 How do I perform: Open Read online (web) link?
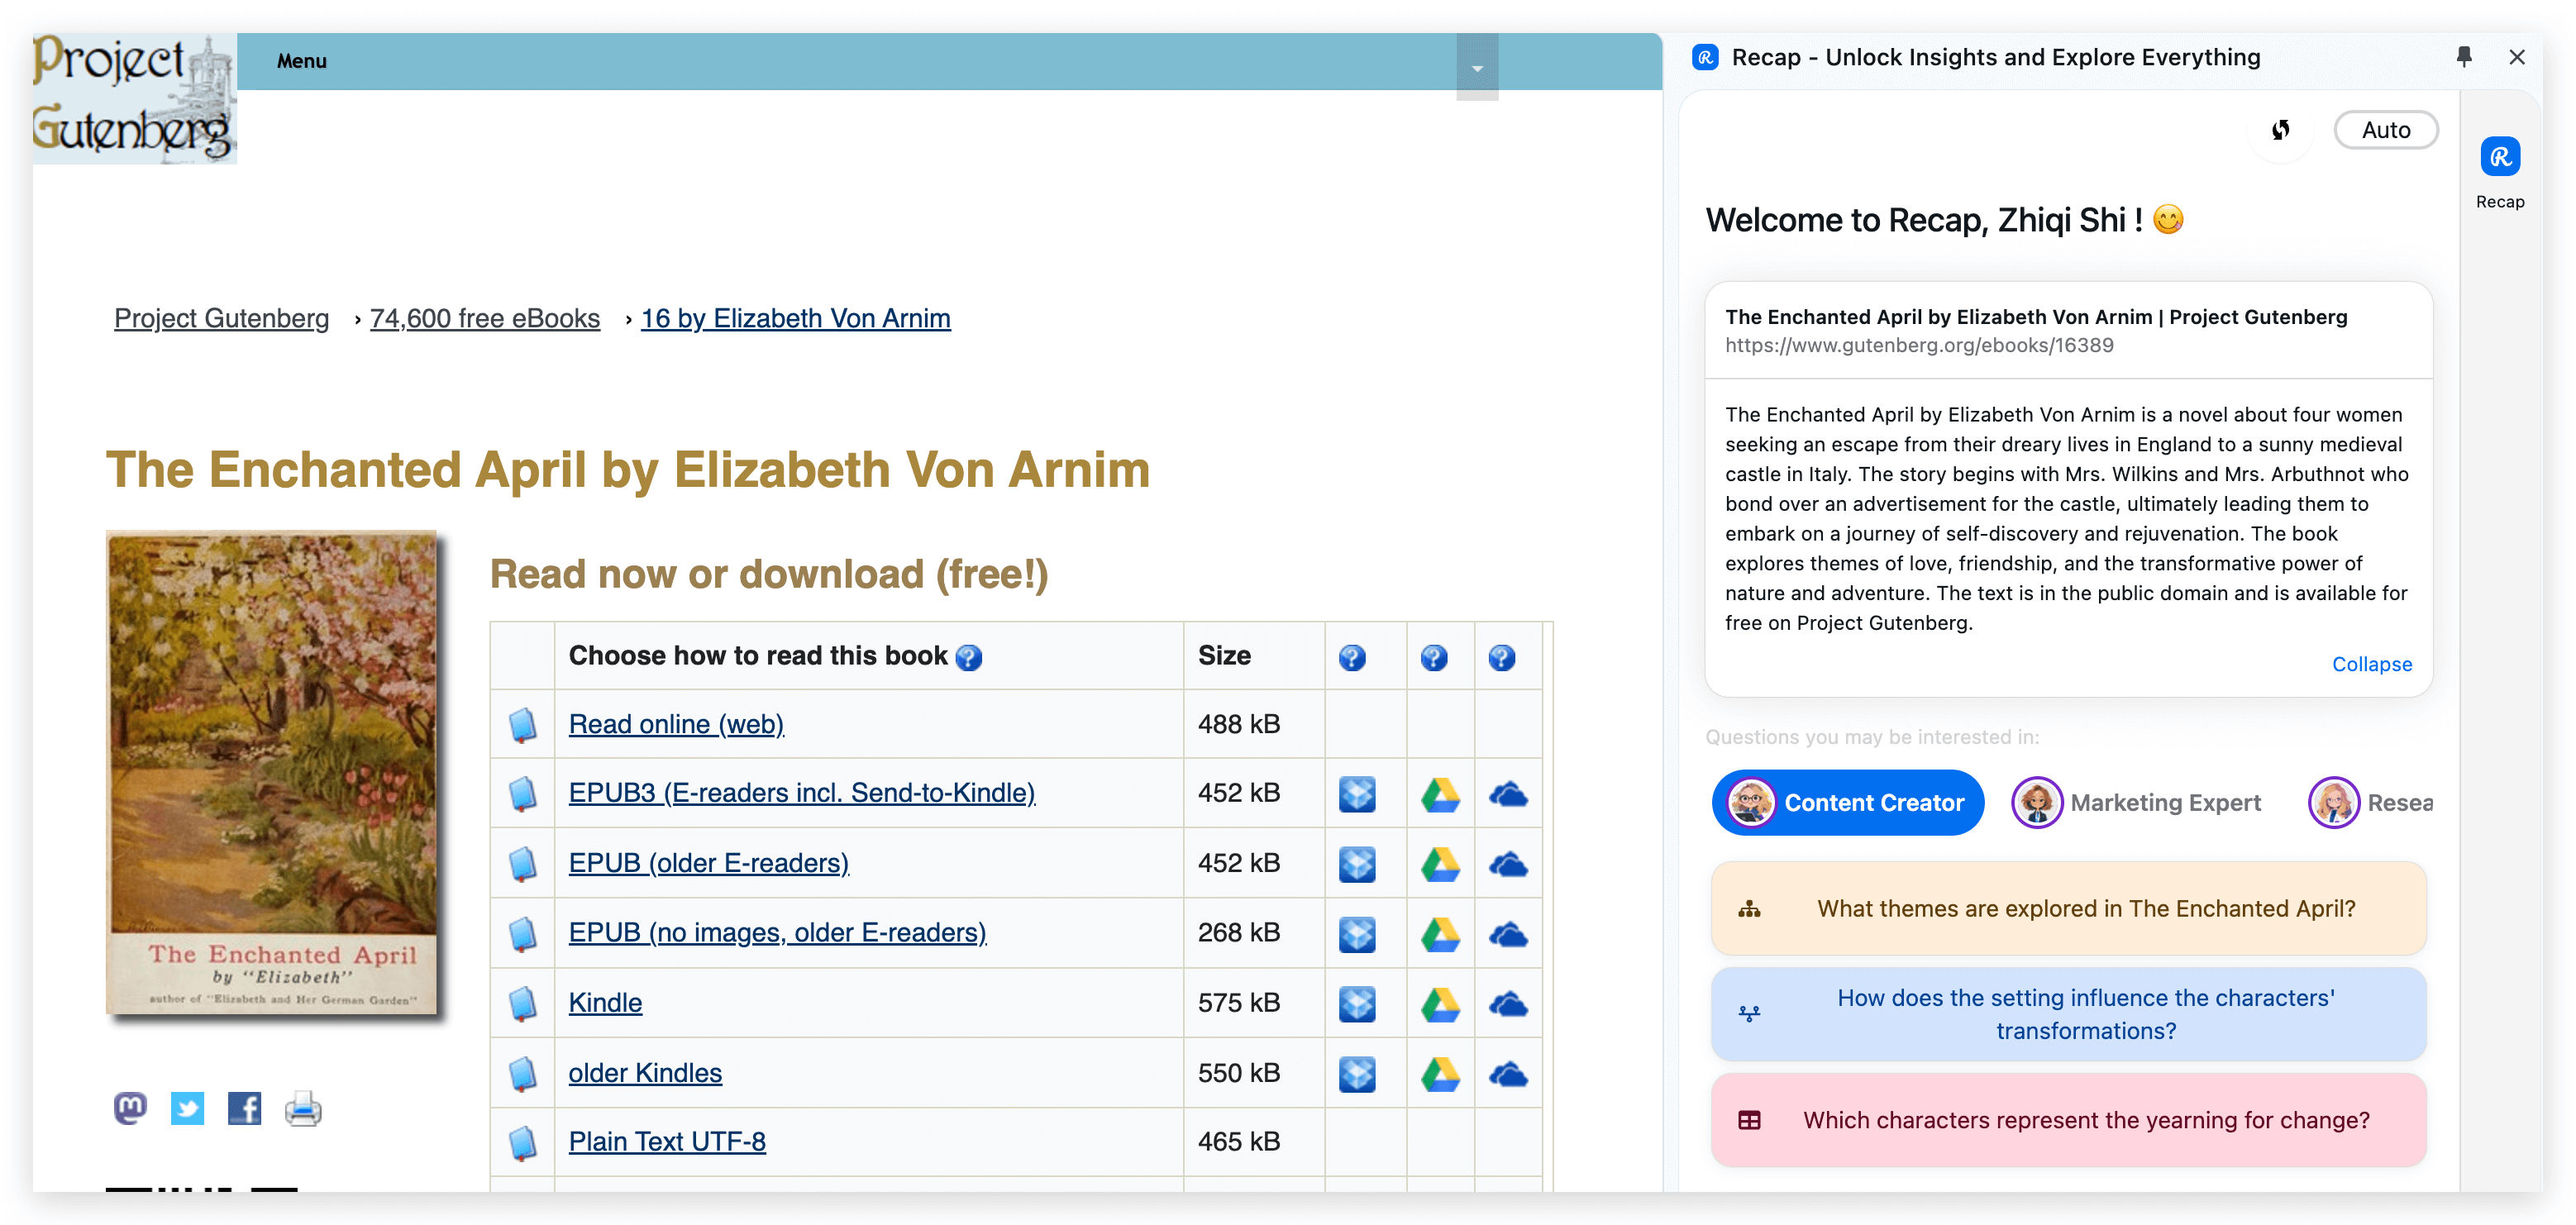click(676, 724)
